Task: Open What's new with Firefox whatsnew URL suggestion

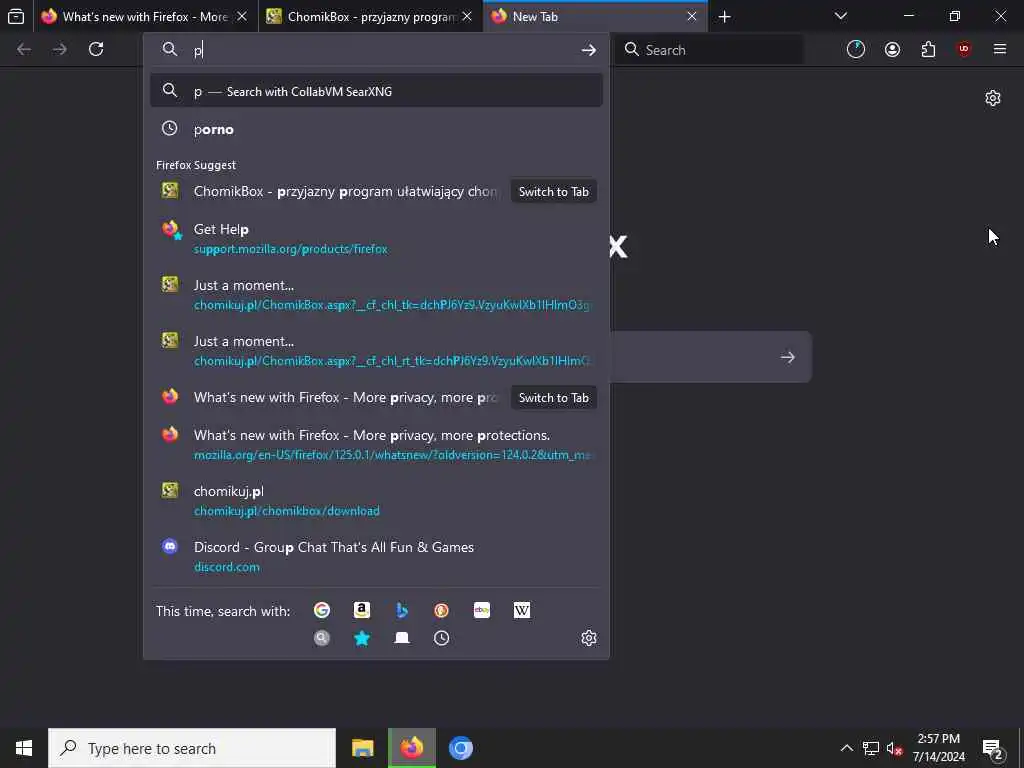Action: pyautogui.click(x=376, y=444)
